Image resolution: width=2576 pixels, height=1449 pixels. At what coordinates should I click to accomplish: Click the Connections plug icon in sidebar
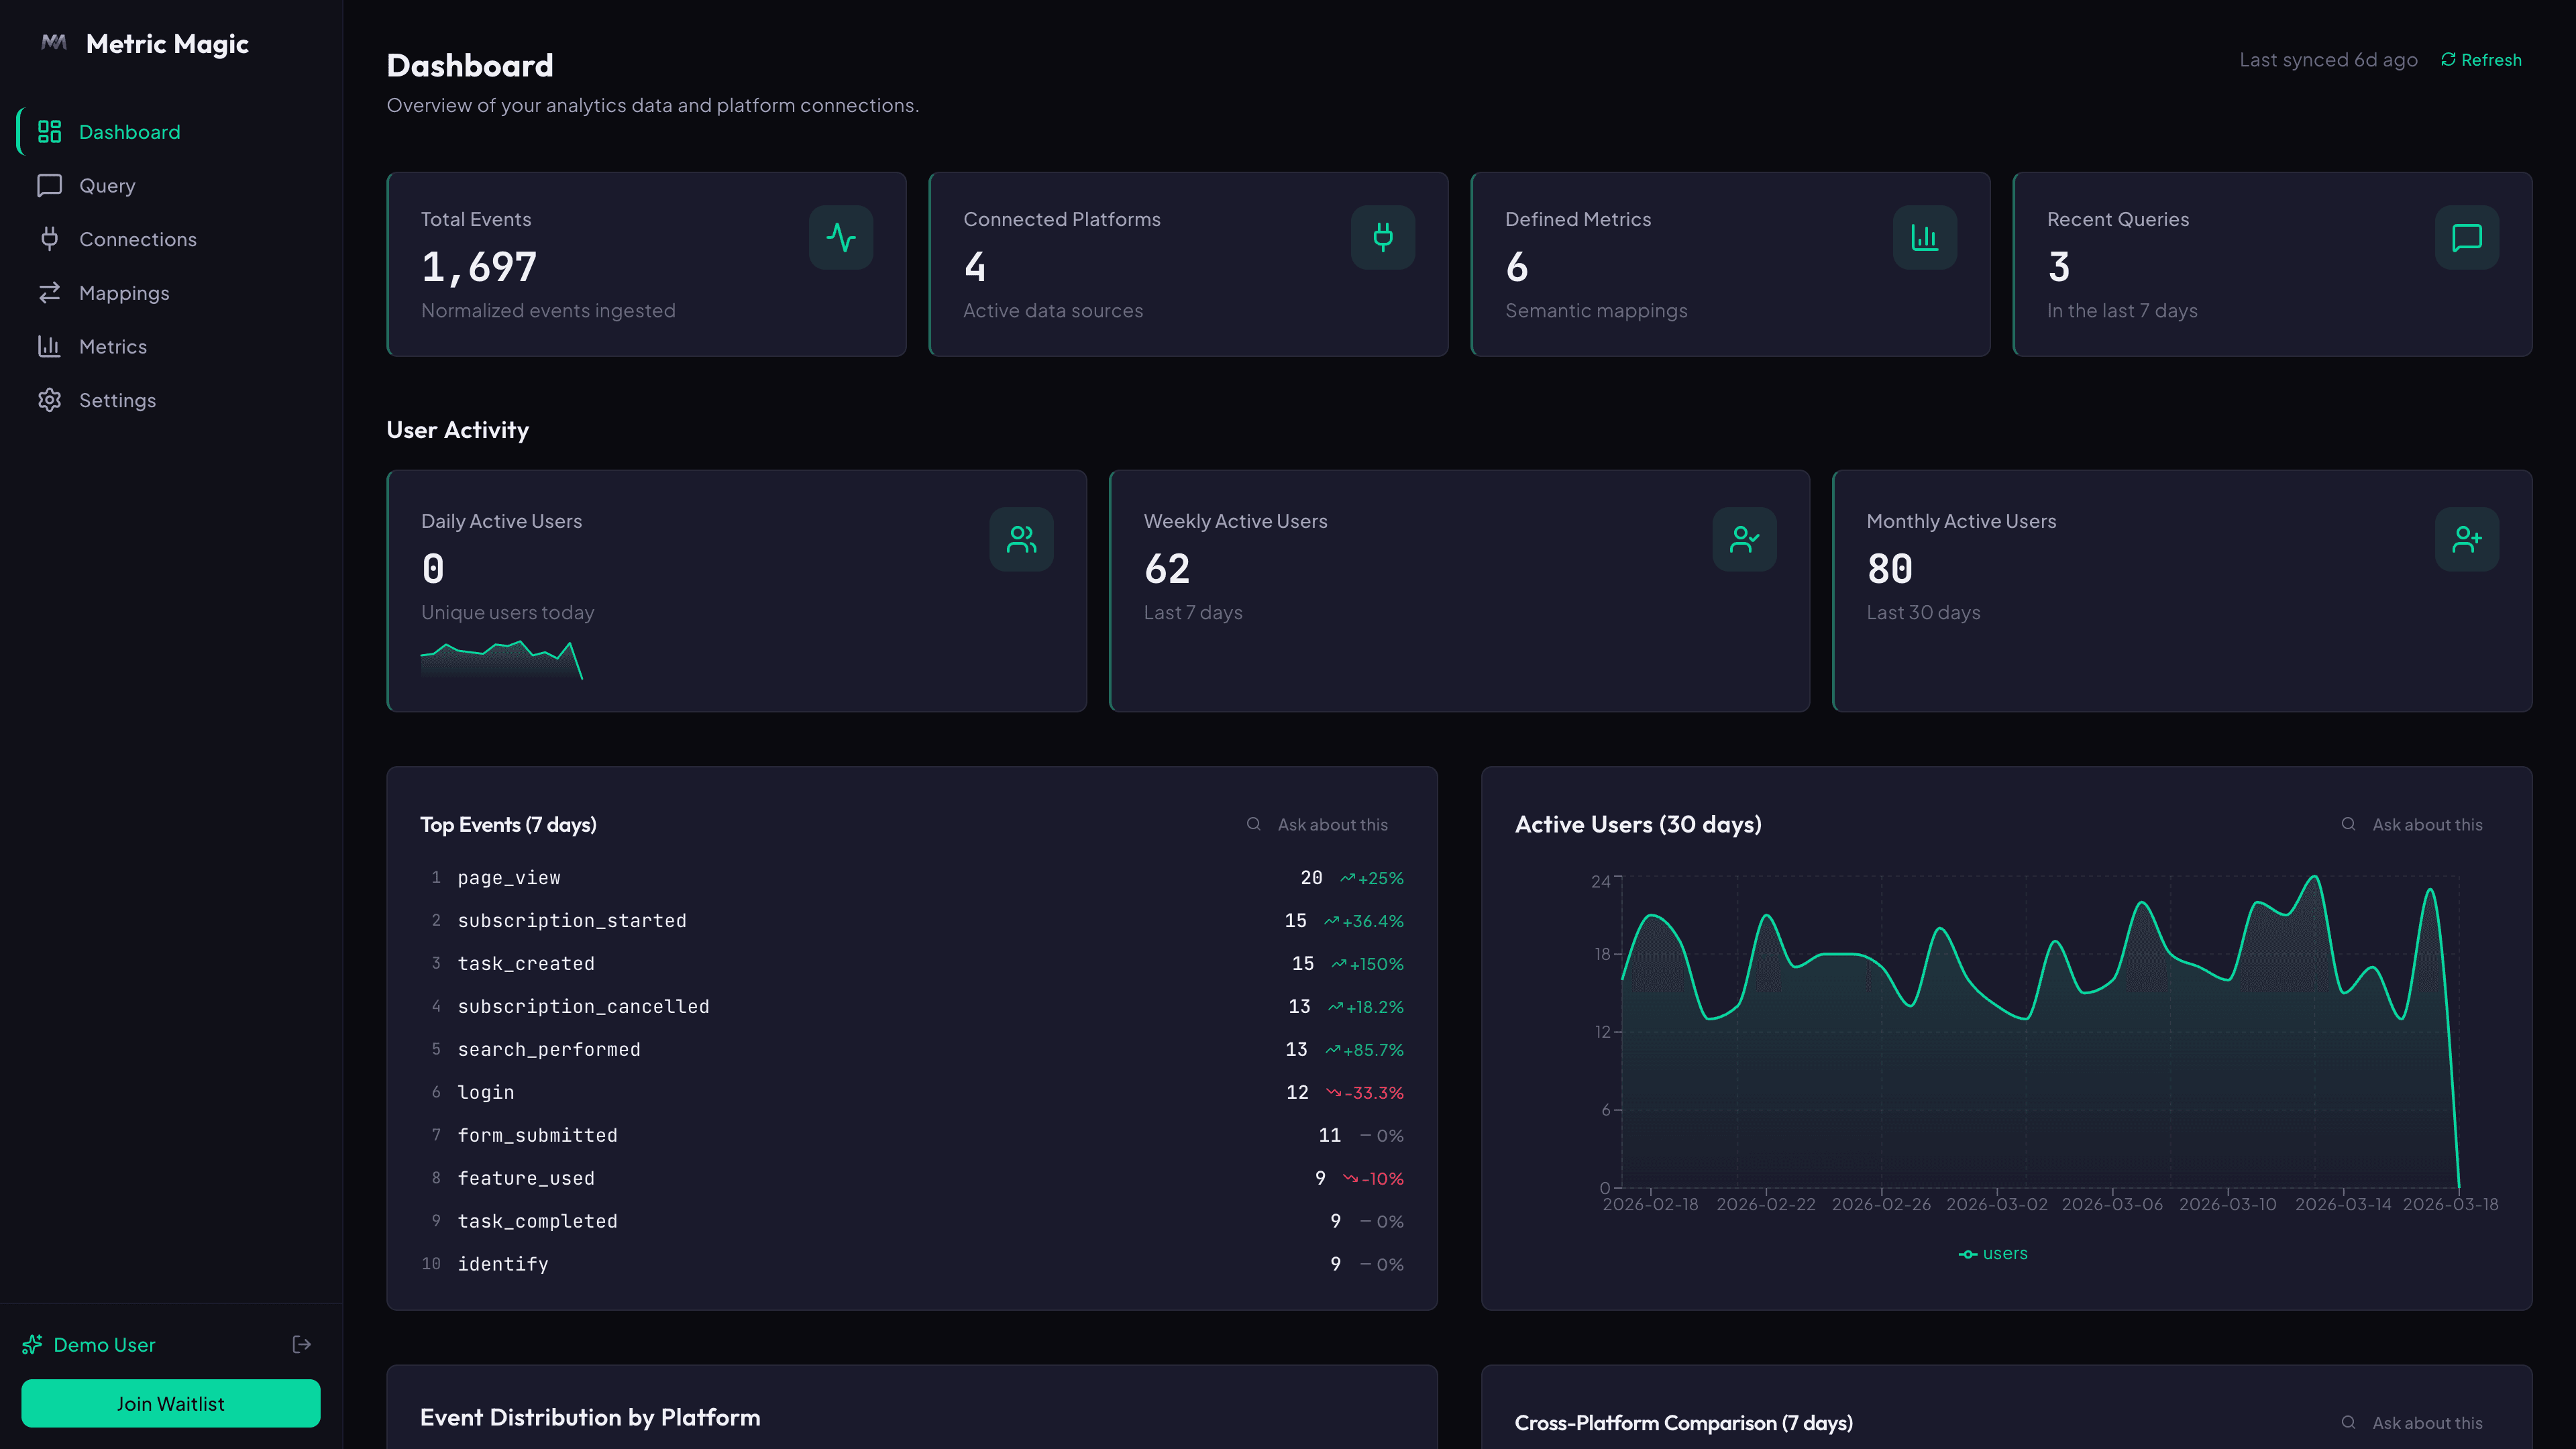pos(50,239)
